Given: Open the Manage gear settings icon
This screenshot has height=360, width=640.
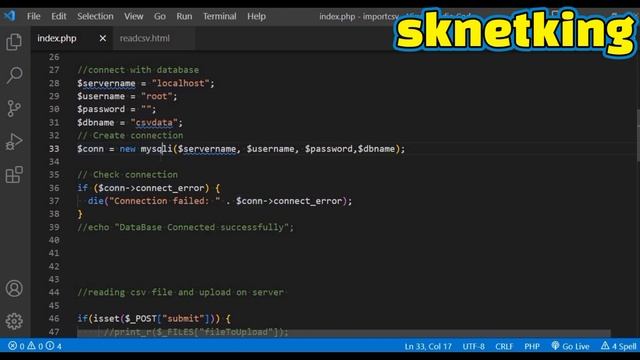Looking at the screenshot, I should click(x=14, y=321).
